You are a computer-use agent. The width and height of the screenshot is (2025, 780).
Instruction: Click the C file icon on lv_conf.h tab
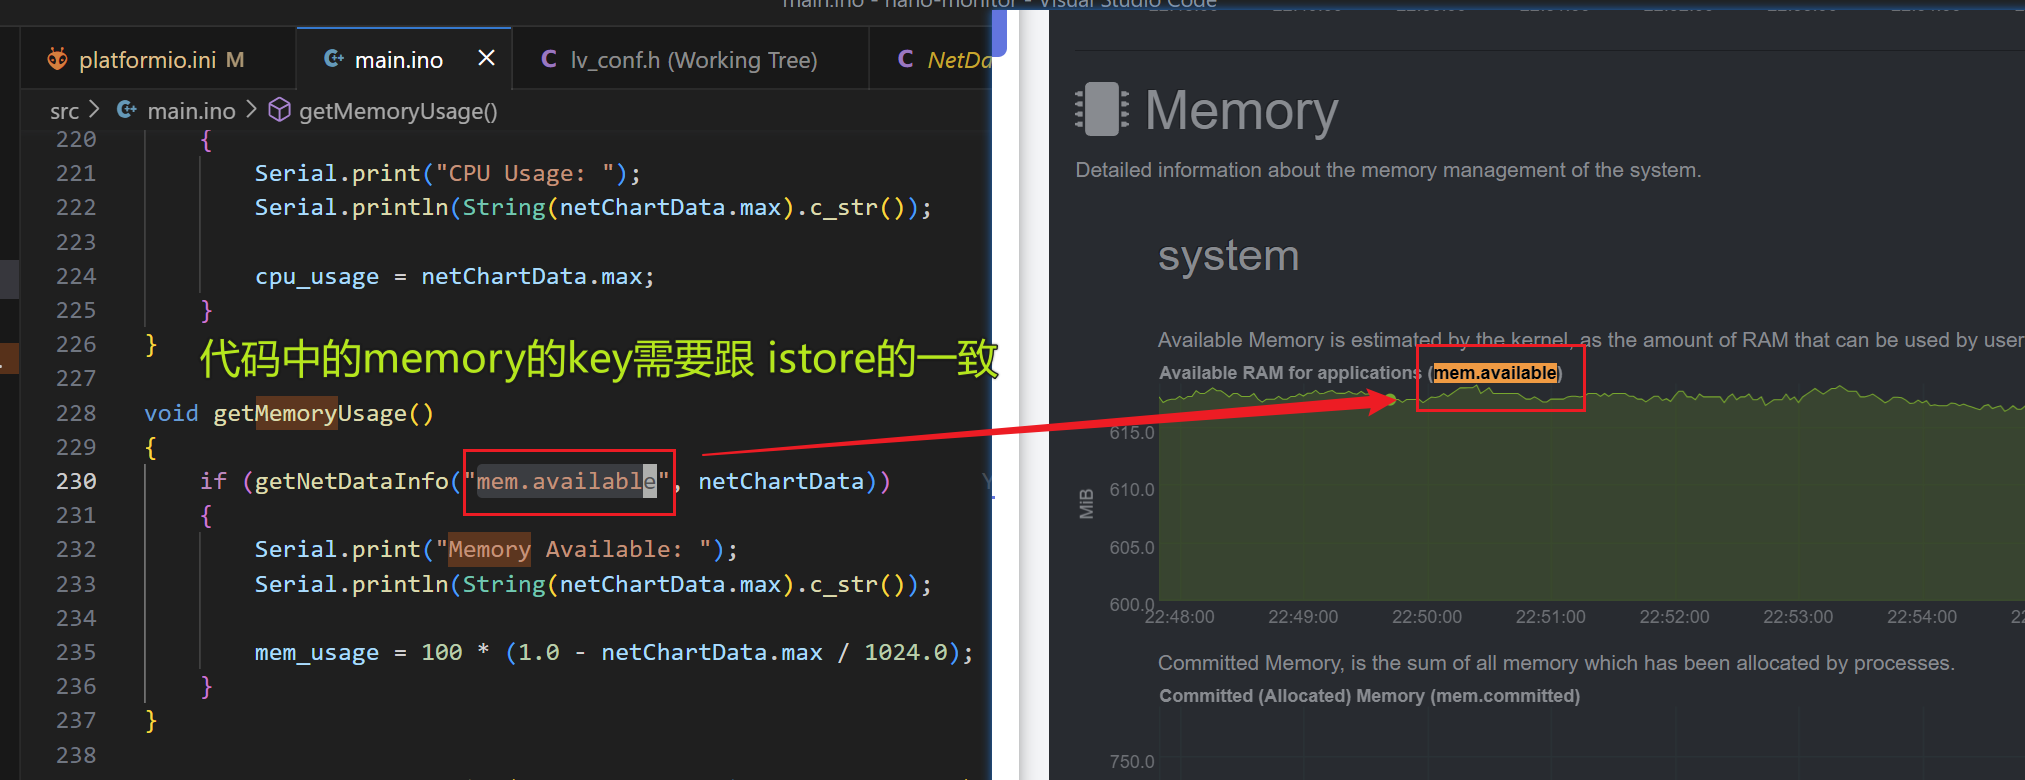[x=549, y=60]
